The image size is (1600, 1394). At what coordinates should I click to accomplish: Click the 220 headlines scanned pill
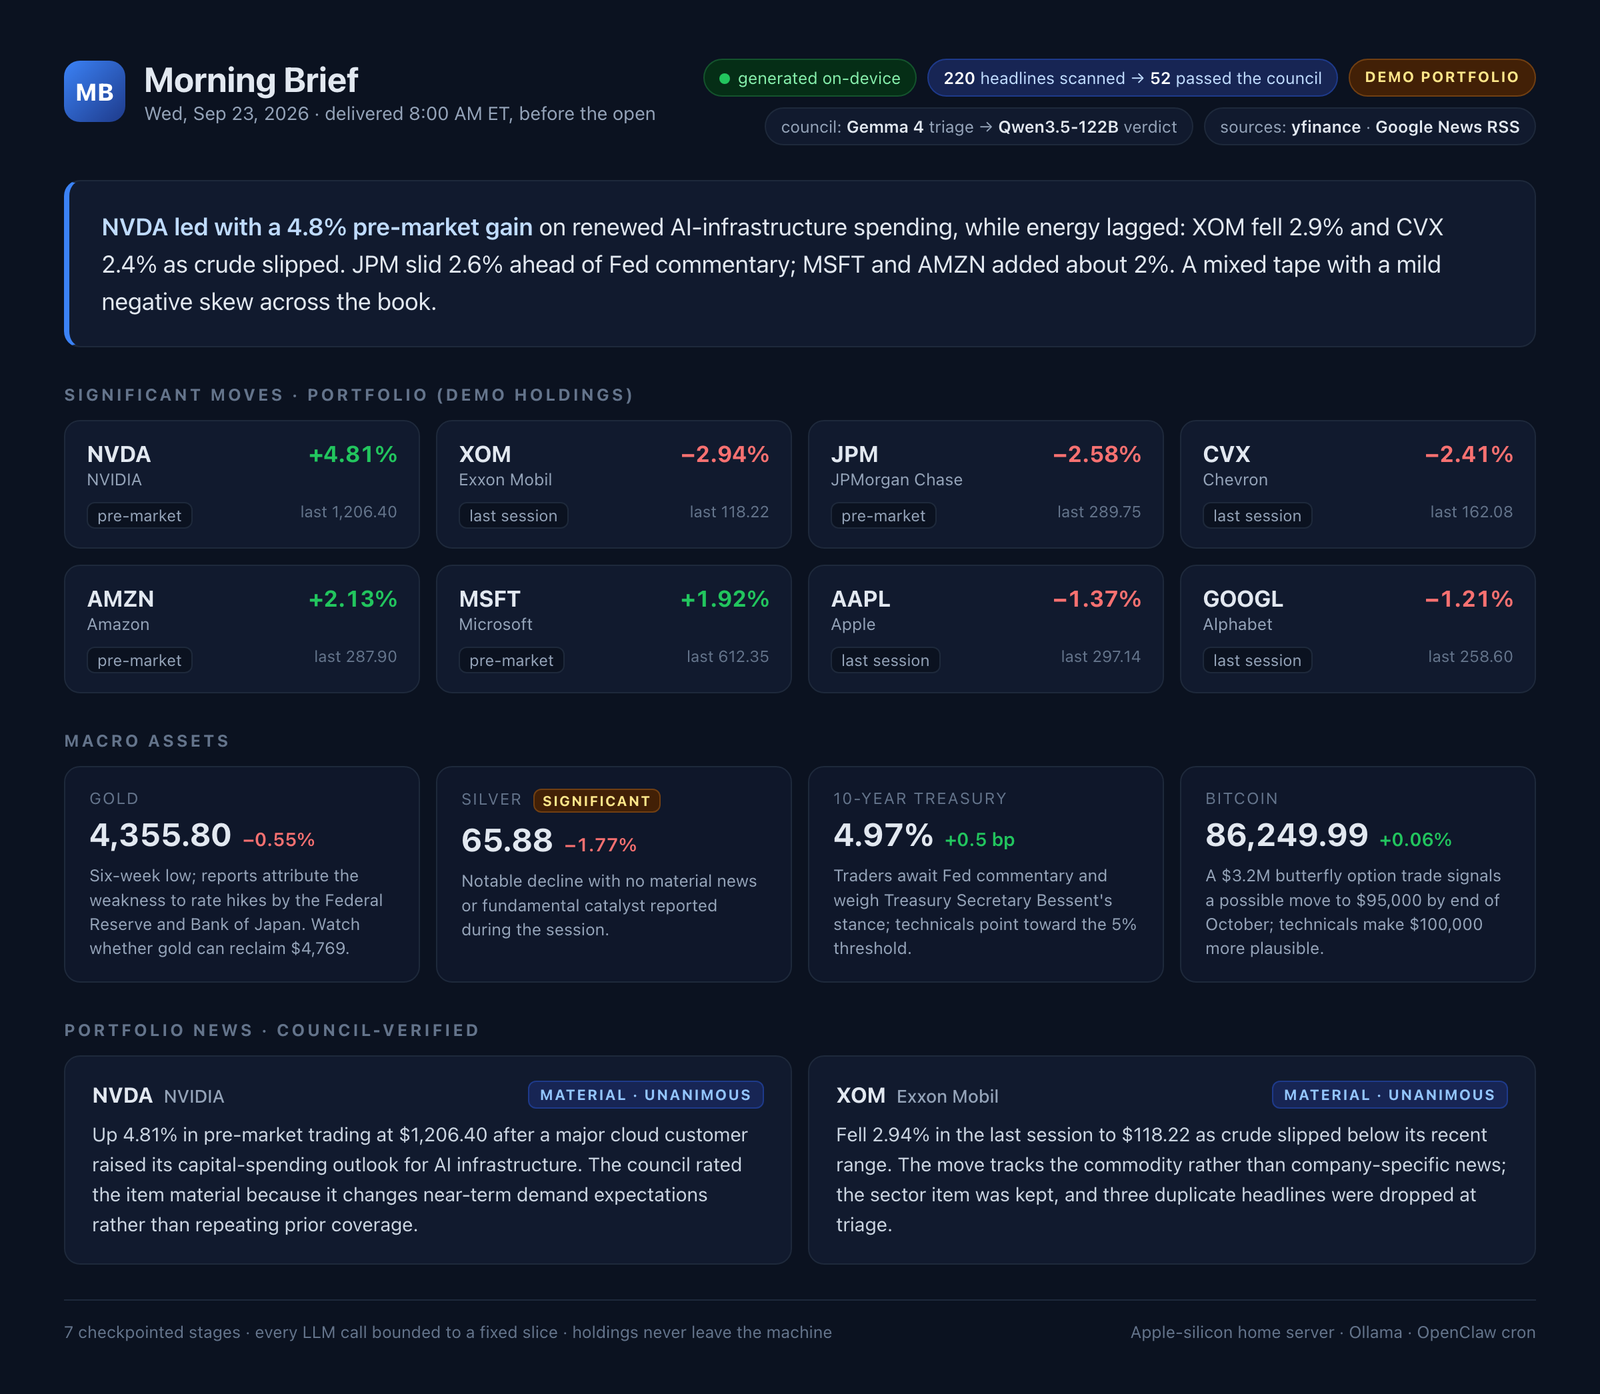point(1132,78)
